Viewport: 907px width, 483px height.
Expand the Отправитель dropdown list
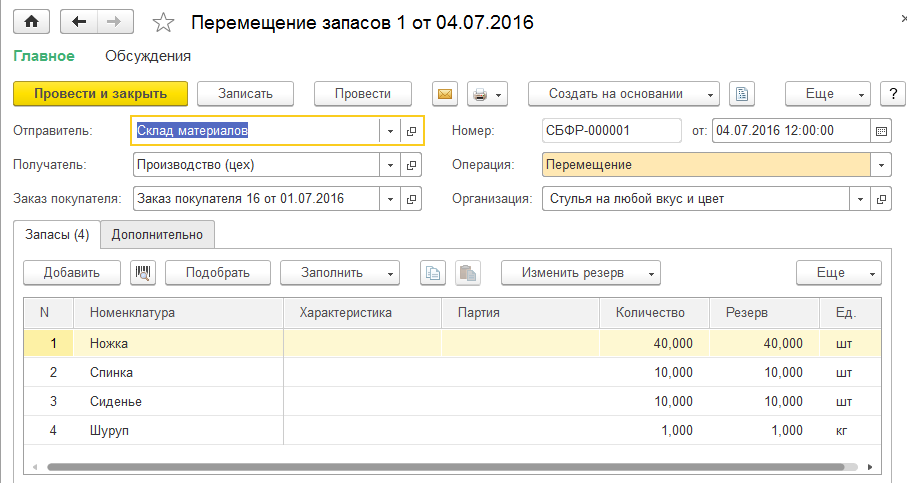click(x=389, y=131)
